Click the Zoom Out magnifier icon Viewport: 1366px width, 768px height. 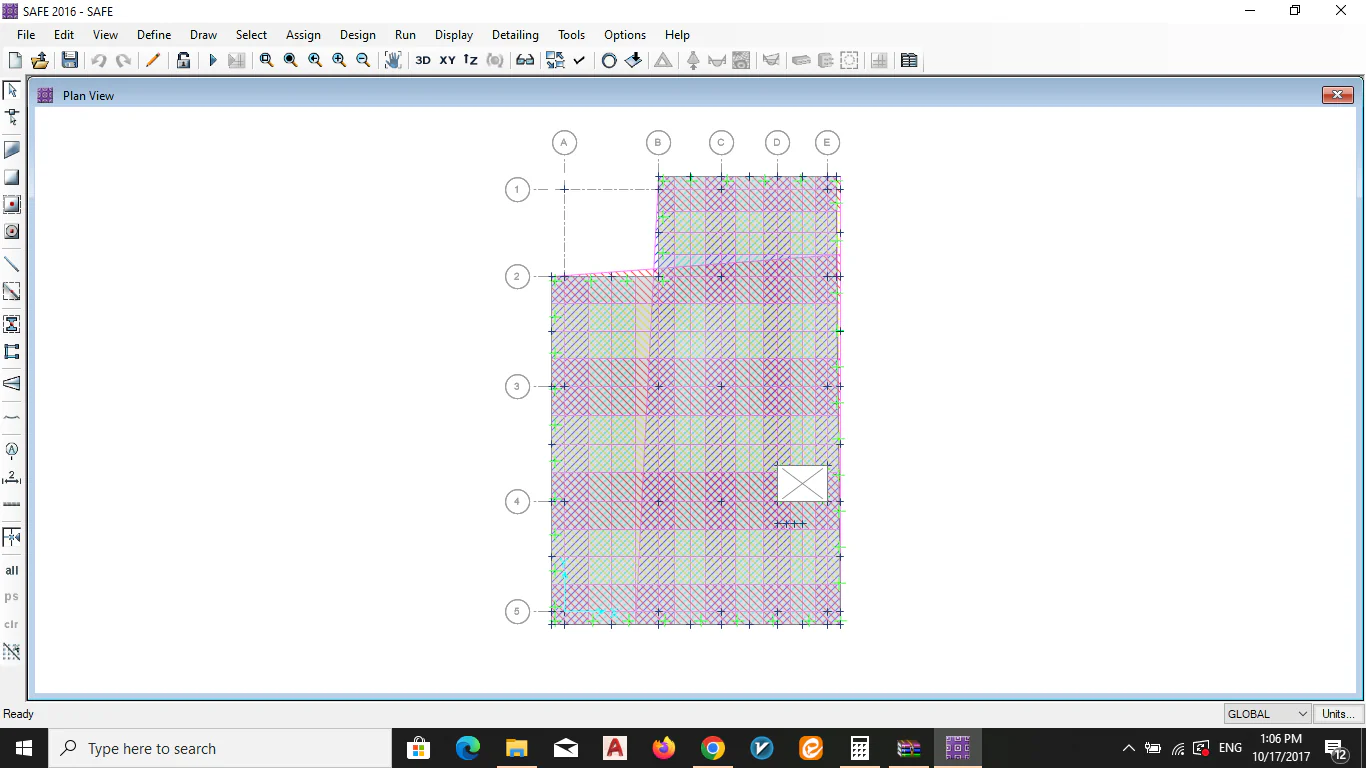(x=363, y=60)
